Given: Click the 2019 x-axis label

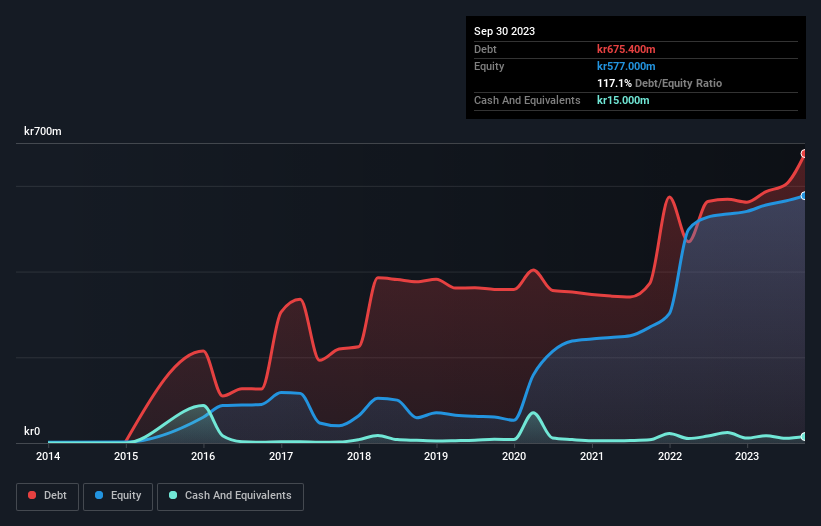Looking at the screenshot, I should (x=436, y=456).
